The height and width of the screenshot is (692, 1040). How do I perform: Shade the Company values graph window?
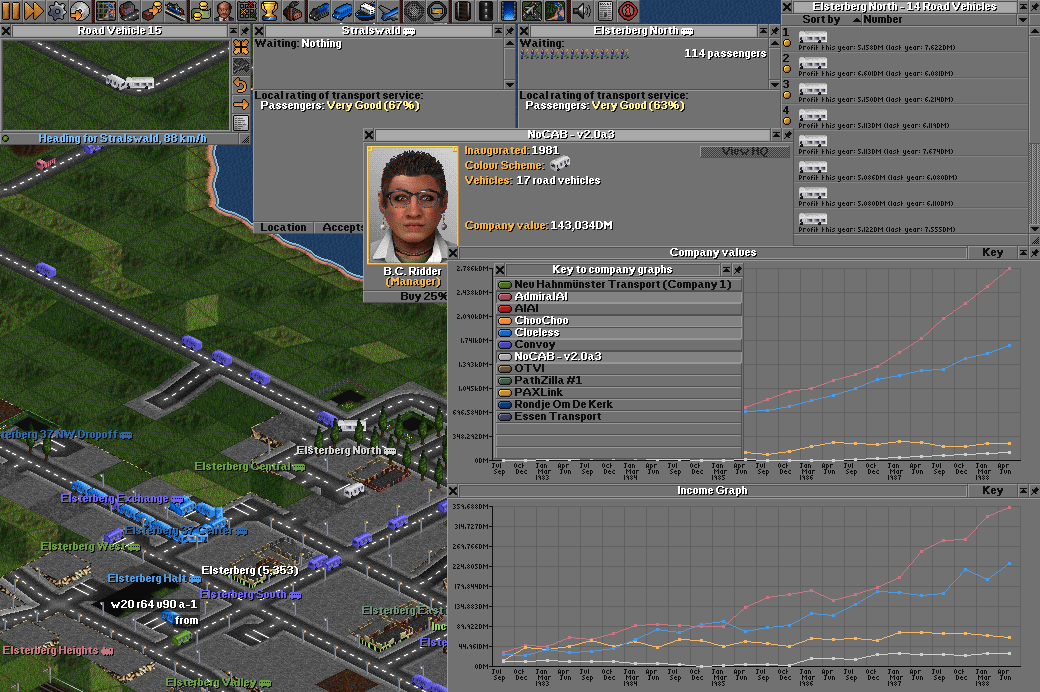point(1023,253)
